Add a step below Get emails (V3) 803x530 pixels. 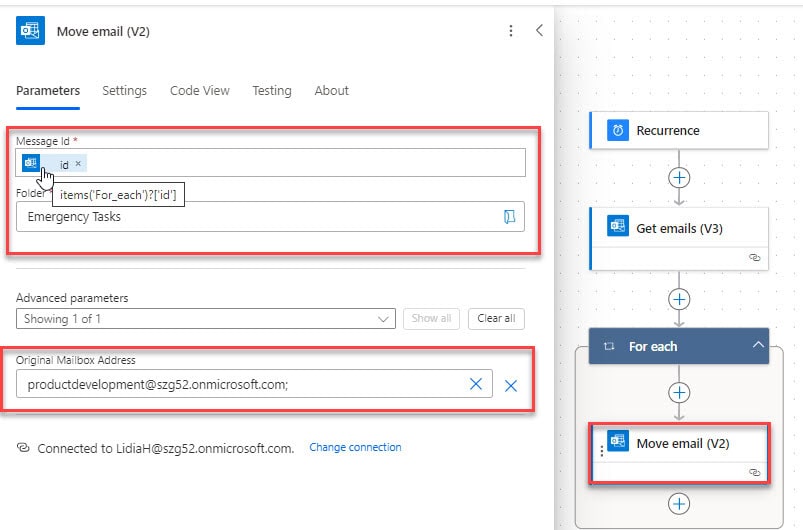pyautogui.click(x=679, y=299)
